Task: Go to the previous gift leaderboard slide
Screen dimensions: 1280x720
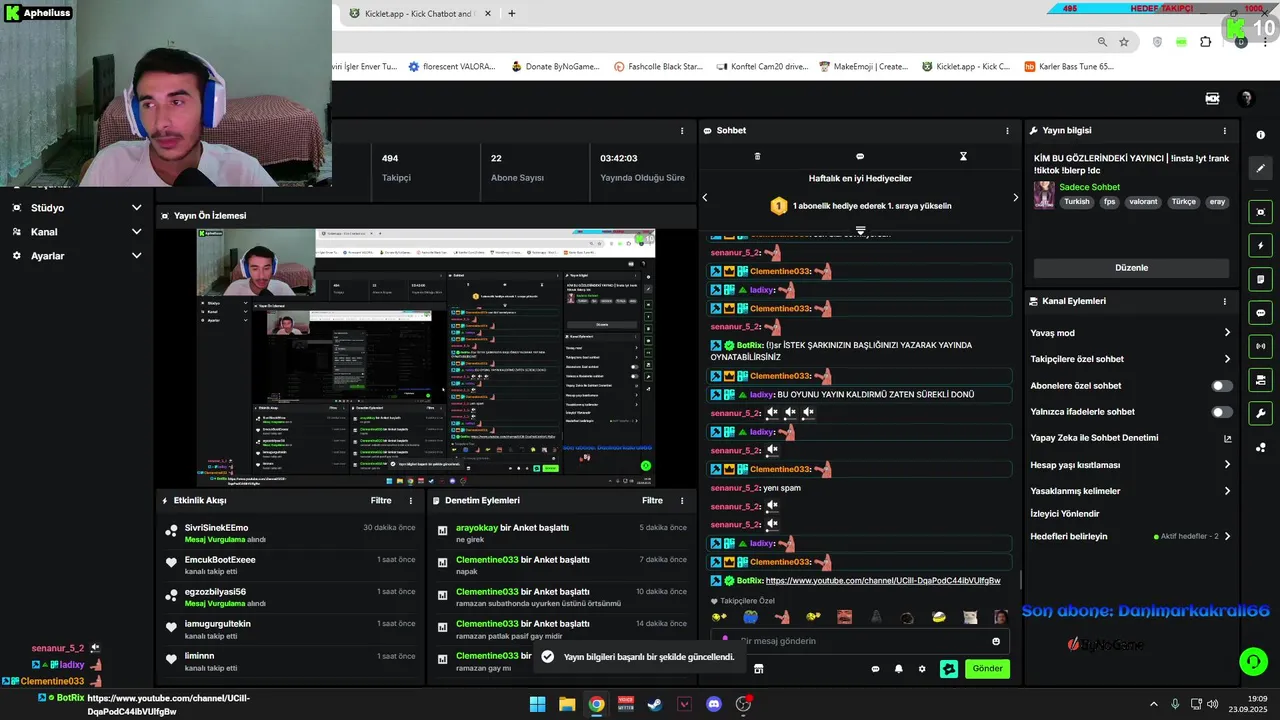Action: (704, 197)
